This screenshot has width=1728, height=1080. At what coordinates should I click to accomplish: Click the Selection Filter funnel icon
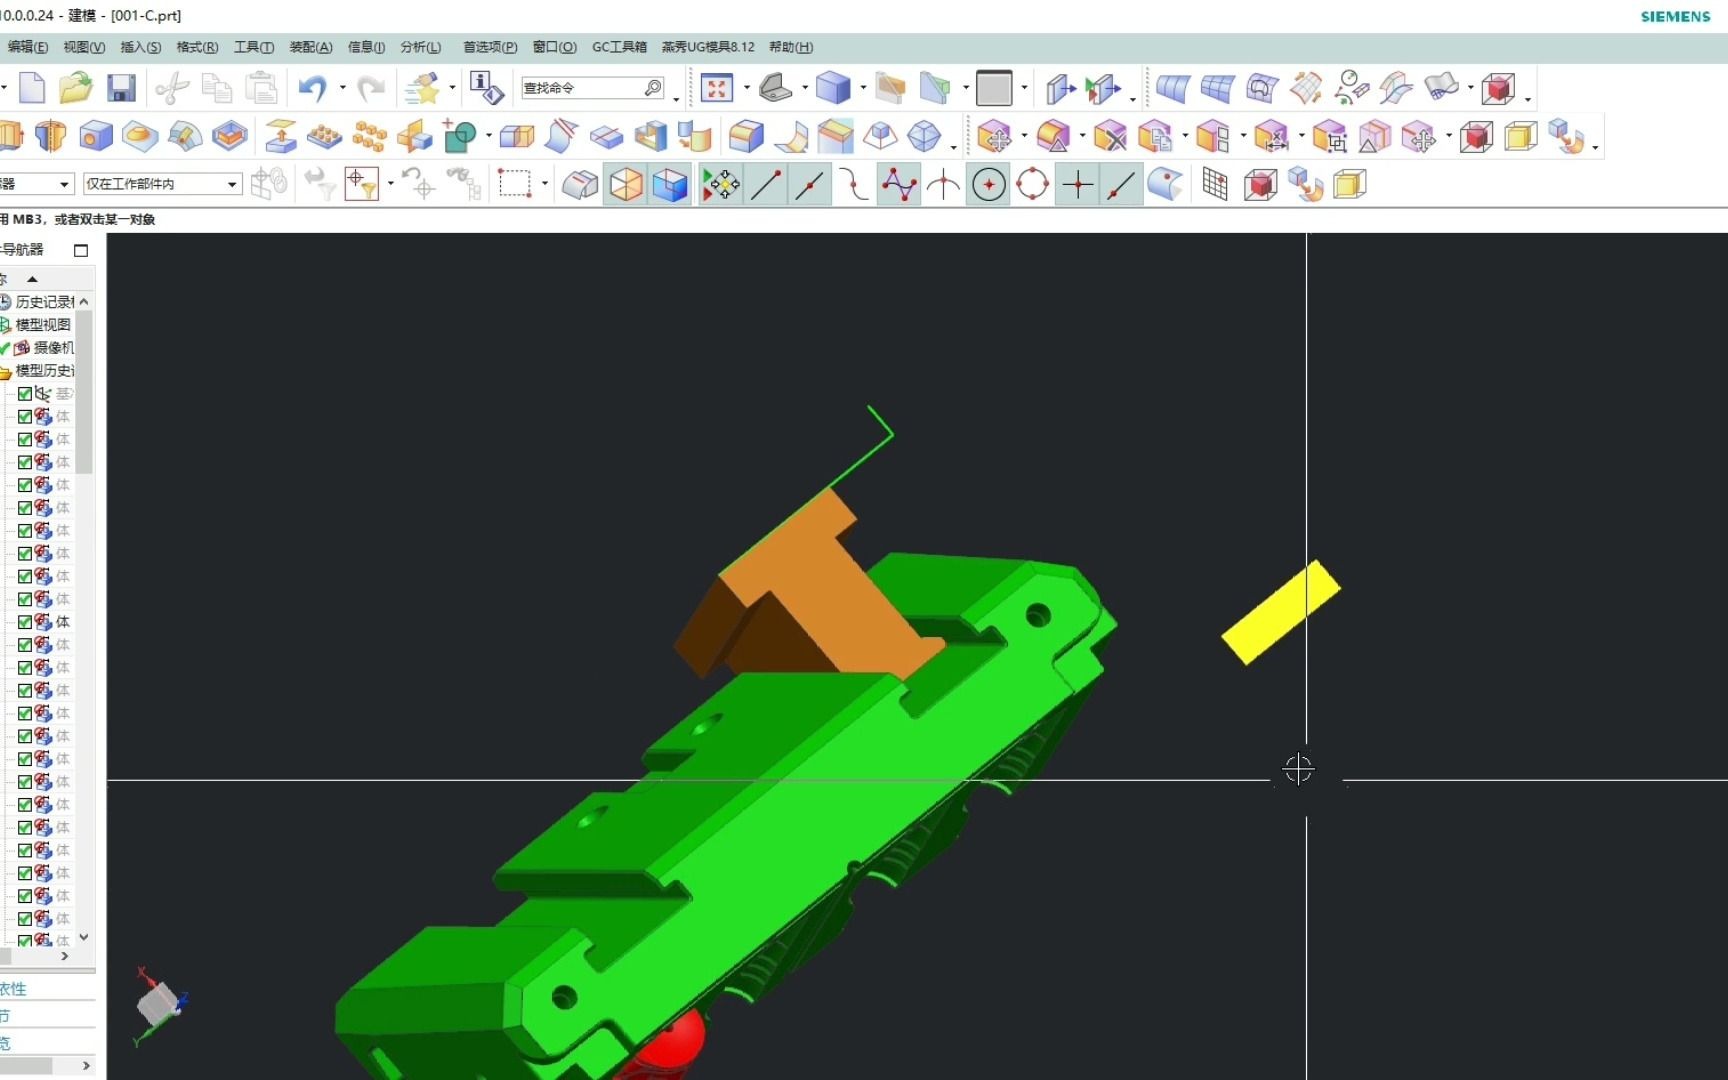(x=361, y=184)
